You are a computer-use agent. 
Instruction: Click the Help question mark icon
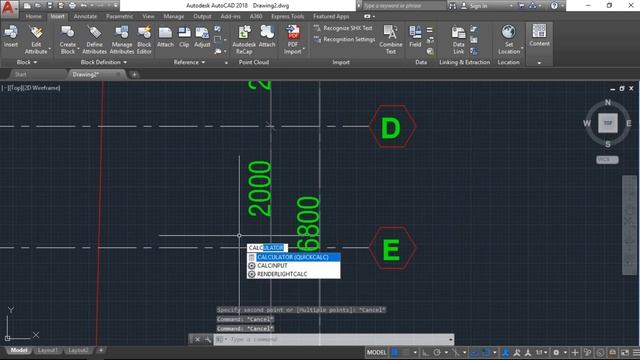point(554,6)
